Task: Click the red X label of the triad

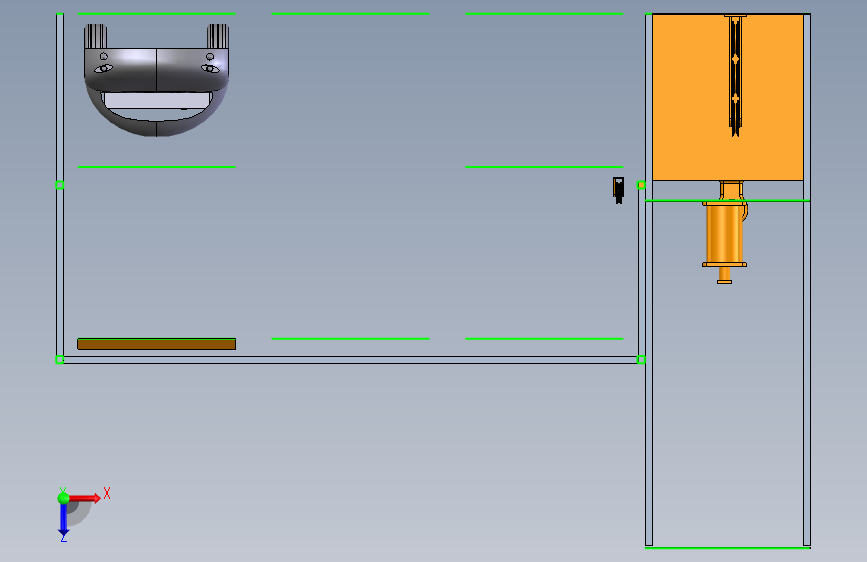Action: 107,493
